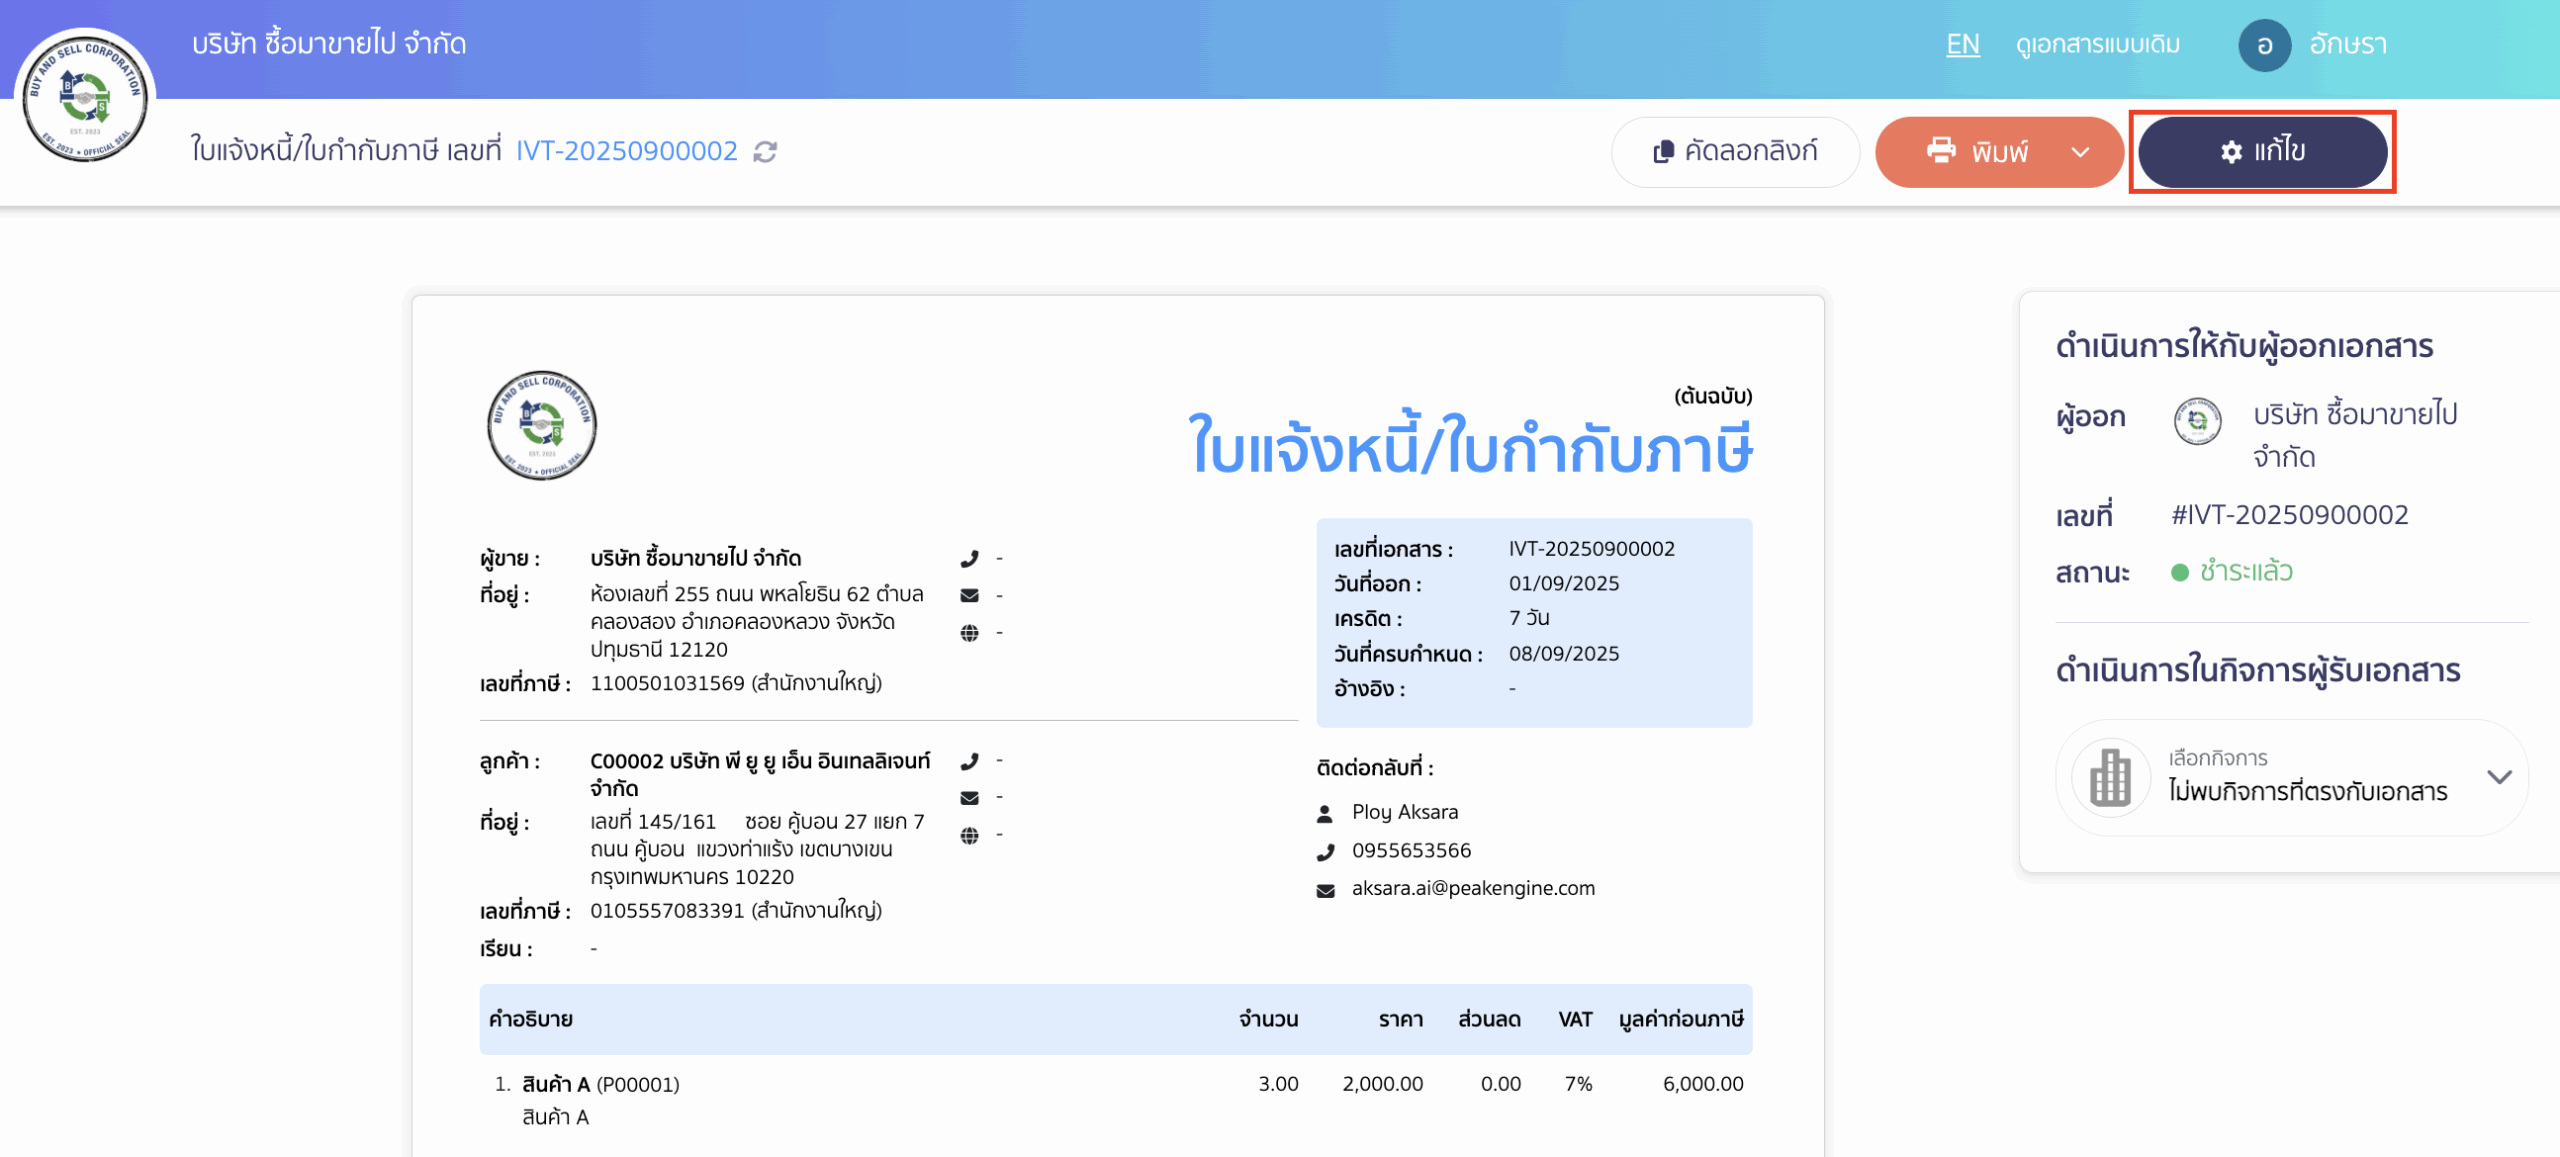Click the person icon next to Ploy Aksara
Viewport: 2560px width, 1157px height.
point(1324,812)
